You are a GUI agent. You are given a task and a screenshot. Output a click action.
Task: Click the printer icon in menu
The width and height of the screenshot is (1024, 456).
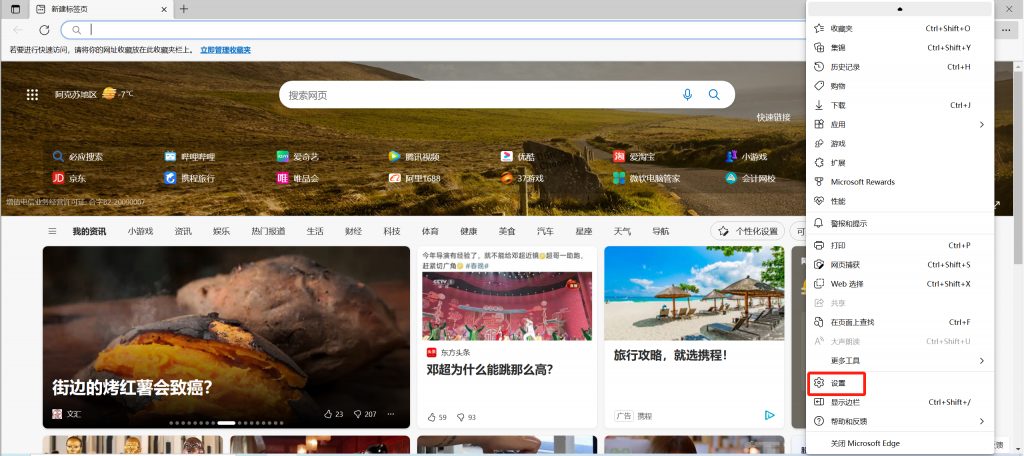click(819, 246)
